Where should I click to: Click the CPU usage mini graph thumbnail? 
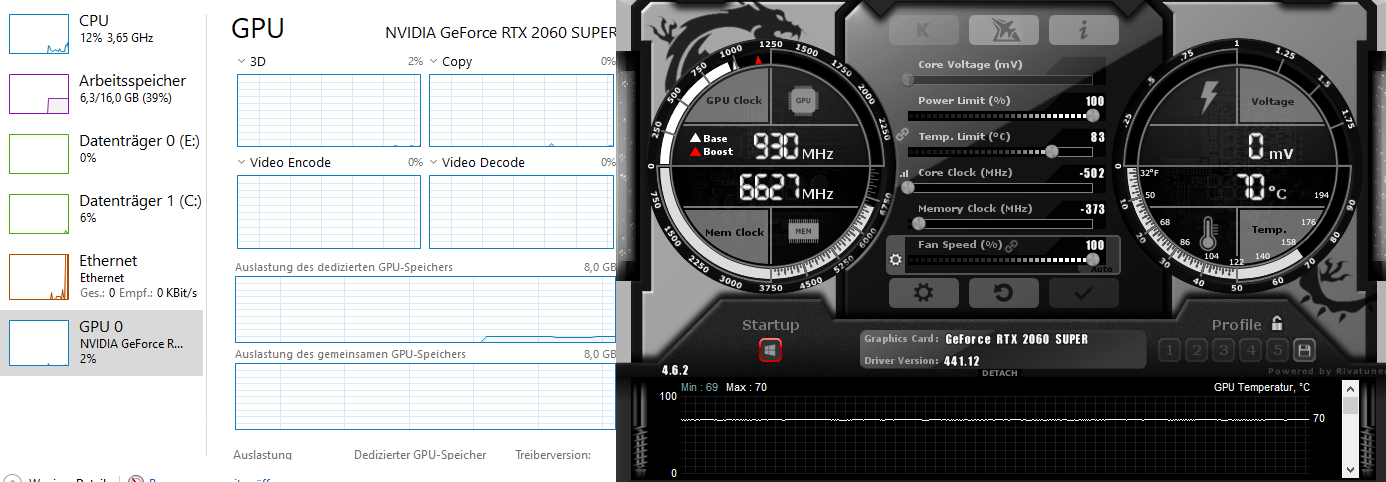click(x=39, y=33)
